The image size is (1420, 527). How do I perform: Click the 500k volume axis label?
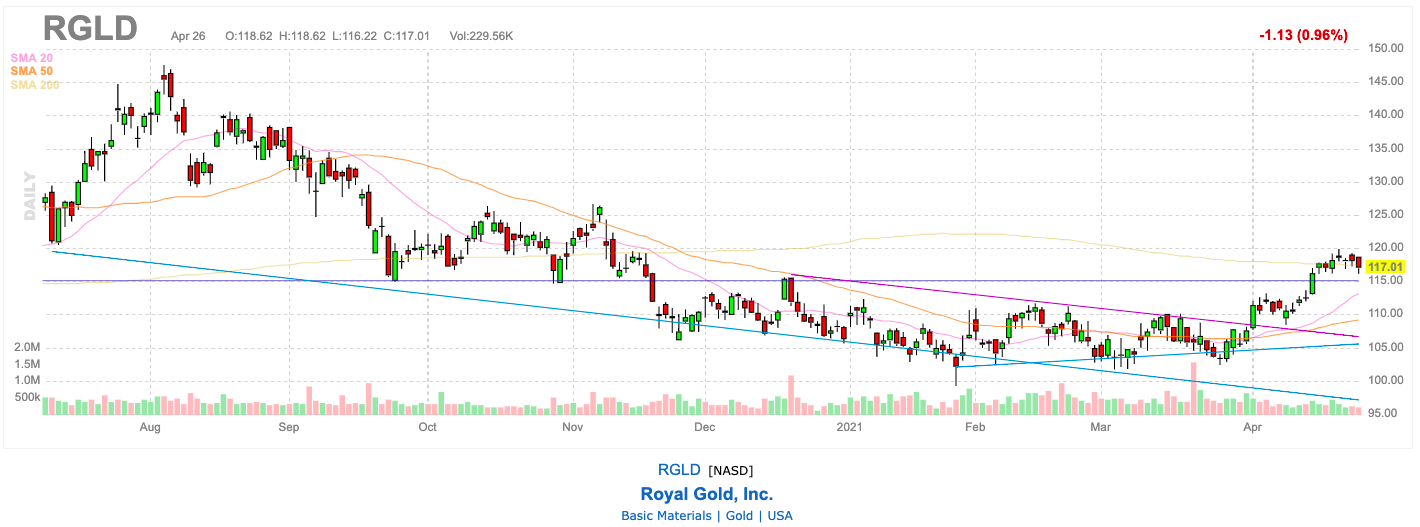(x=25, y=398)
